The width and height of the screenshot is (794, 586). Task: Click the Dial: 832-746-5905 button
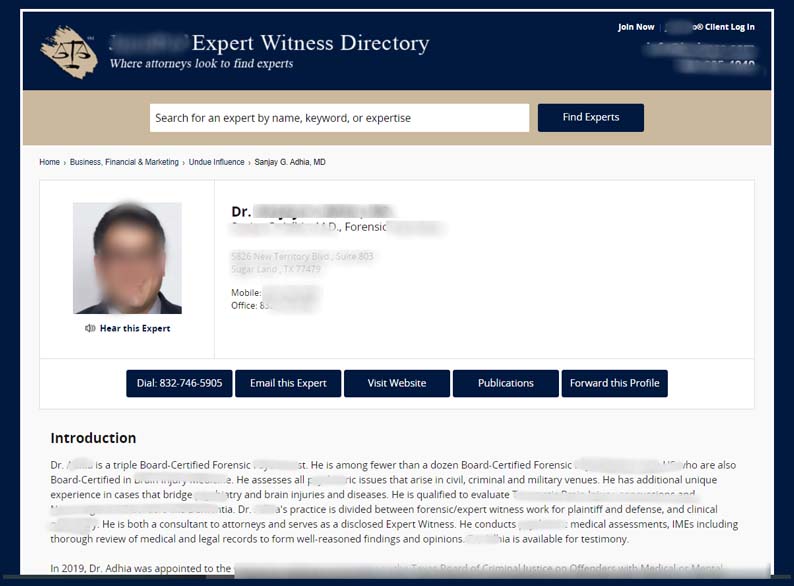point(179,383)
